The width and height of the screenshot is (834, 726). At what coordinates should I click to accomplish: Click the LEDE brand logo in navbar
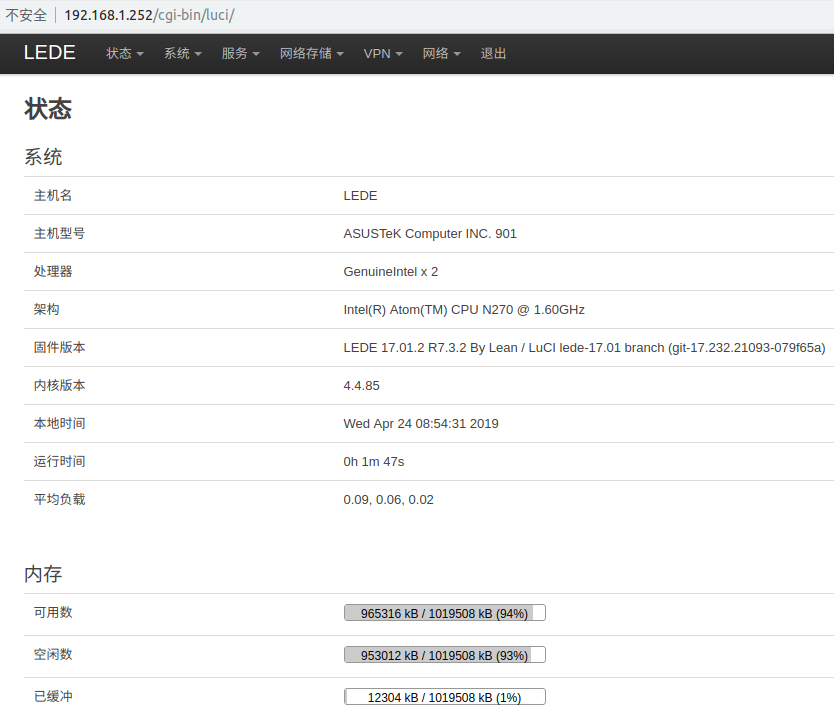pos(50,53)
